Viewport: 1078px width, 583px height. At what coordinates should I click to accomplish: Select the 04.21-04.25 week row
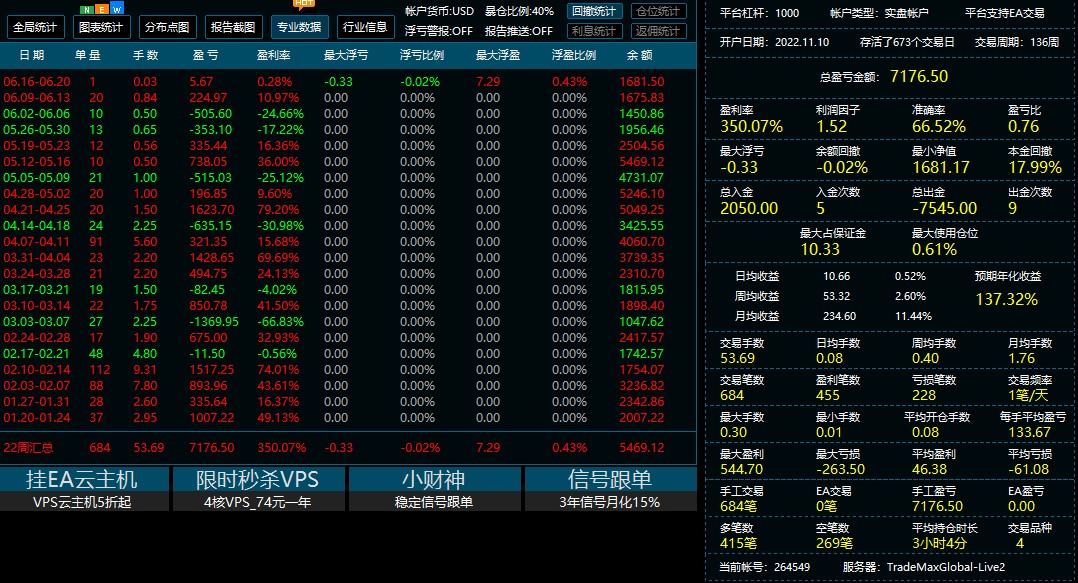[348, 210]
